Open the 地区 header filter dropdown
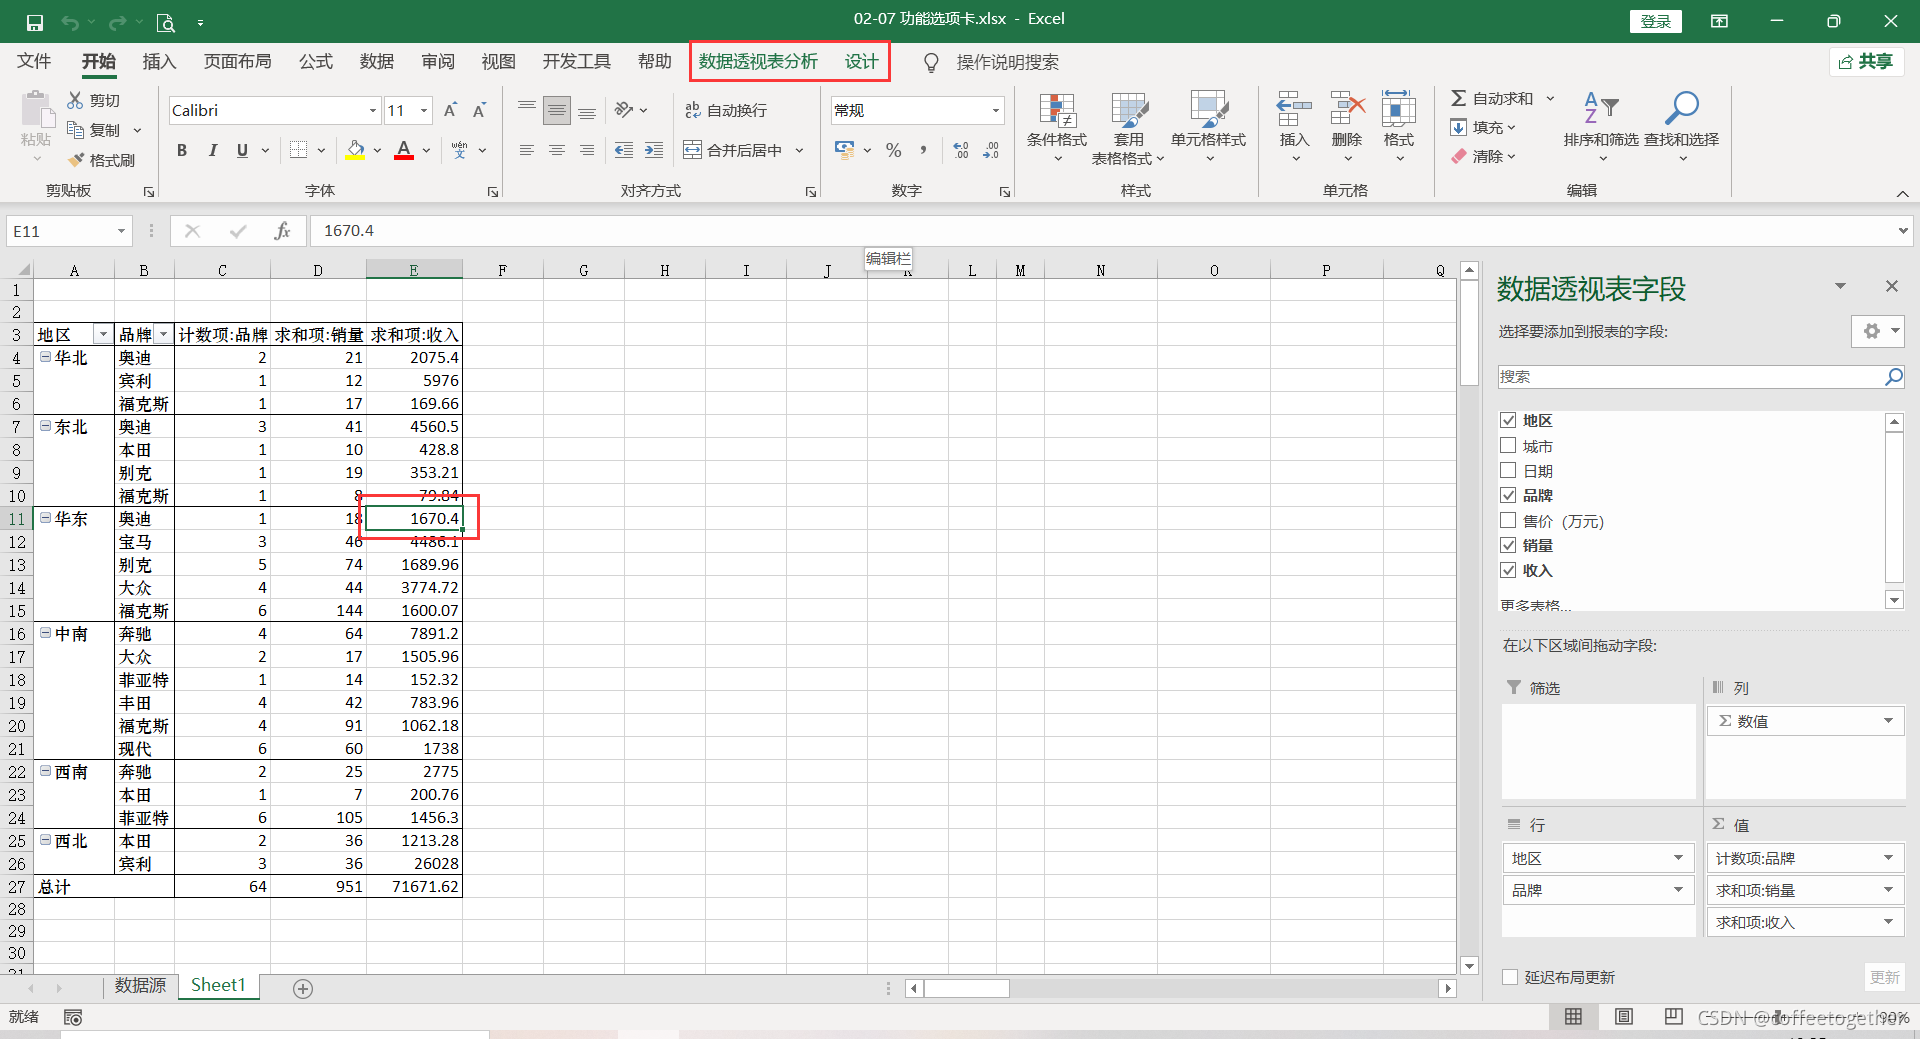 pyautogui.click(x=102, y=335)
